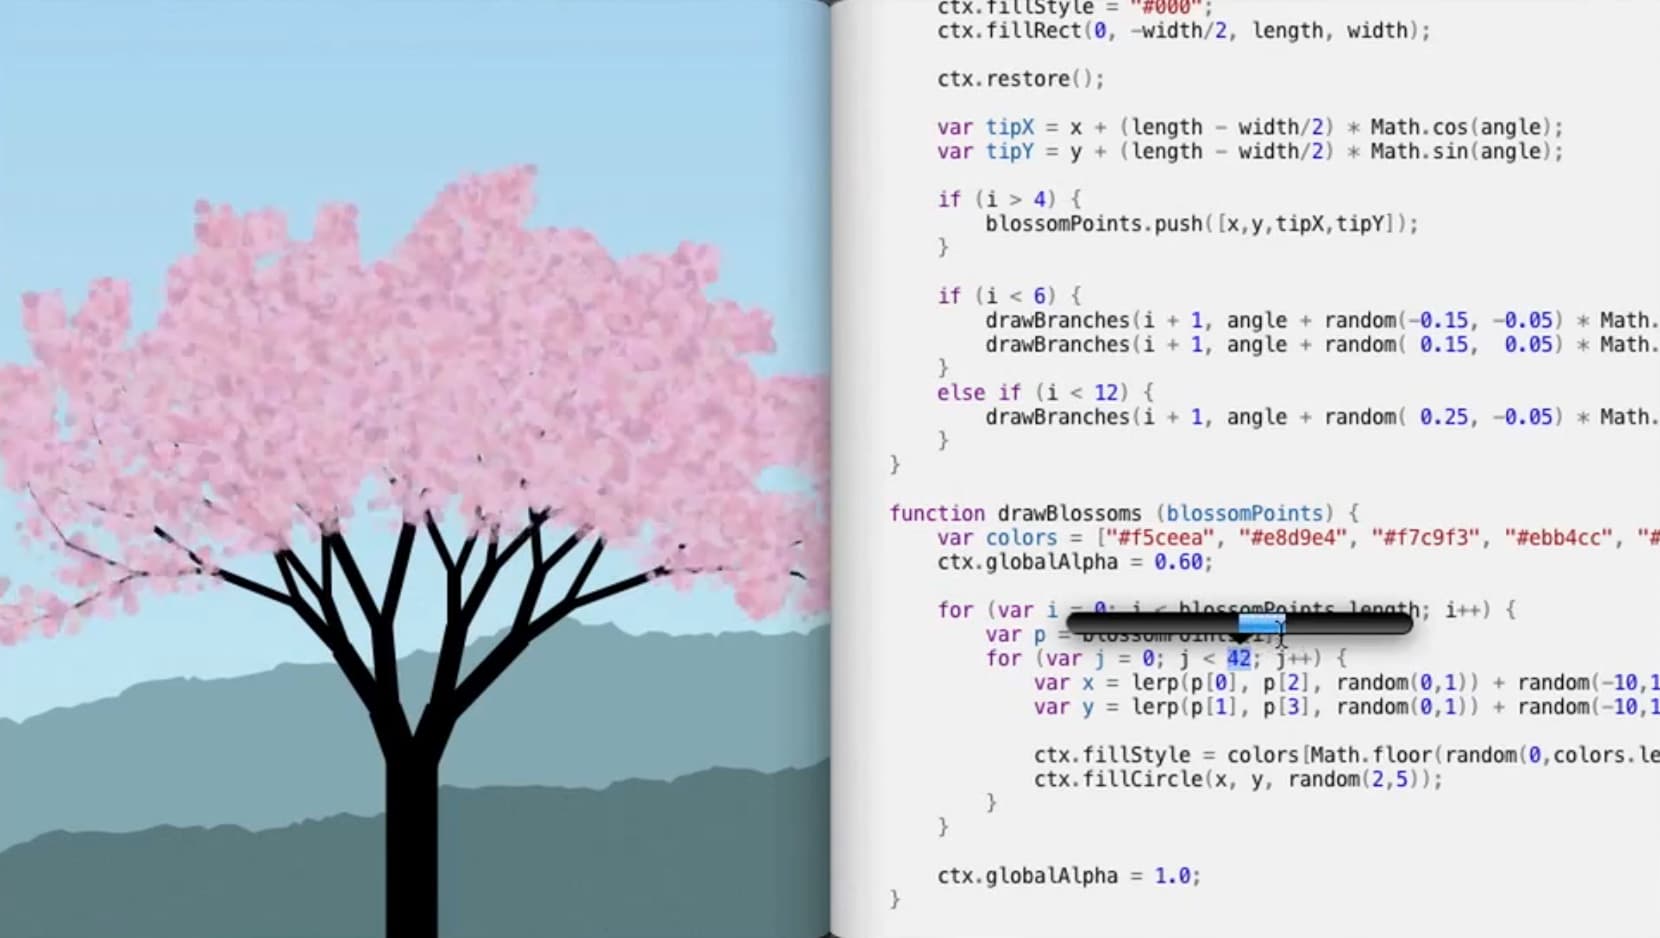Click the black tree trunk in canvas
Screen dimensions: 1660x938
pos(412,830)
